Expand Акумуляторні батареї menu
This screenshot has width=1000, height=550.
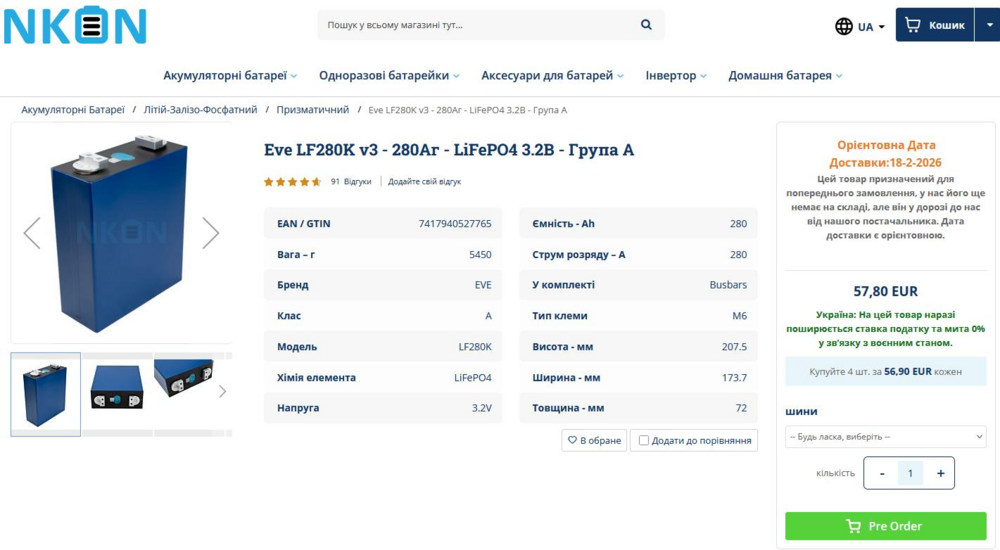[x=230, y=75]
